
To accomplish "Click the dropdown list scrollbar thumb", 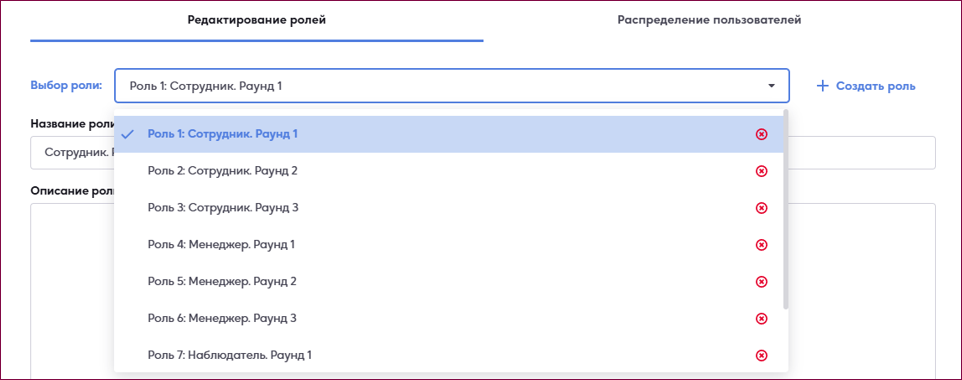I will (786, 209).
